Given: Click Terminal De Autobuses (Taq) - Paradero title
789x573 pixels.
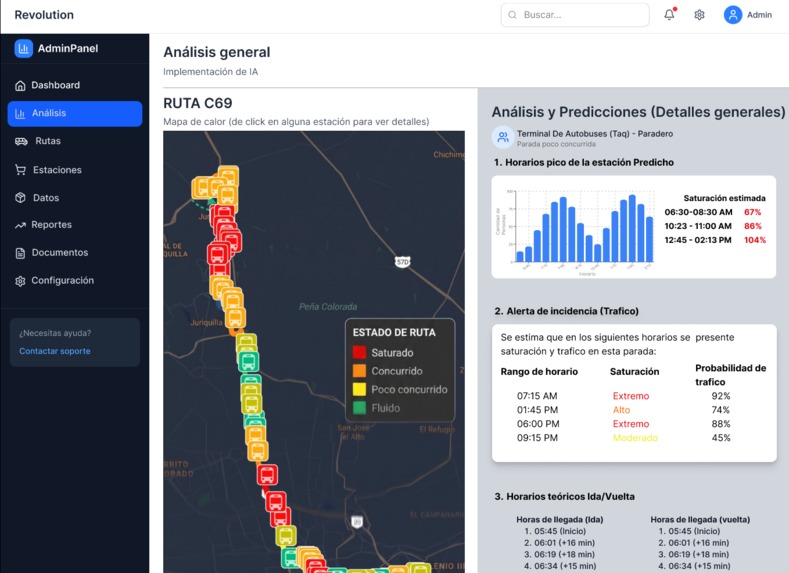Looking at the screenshot, I should 595,134.
